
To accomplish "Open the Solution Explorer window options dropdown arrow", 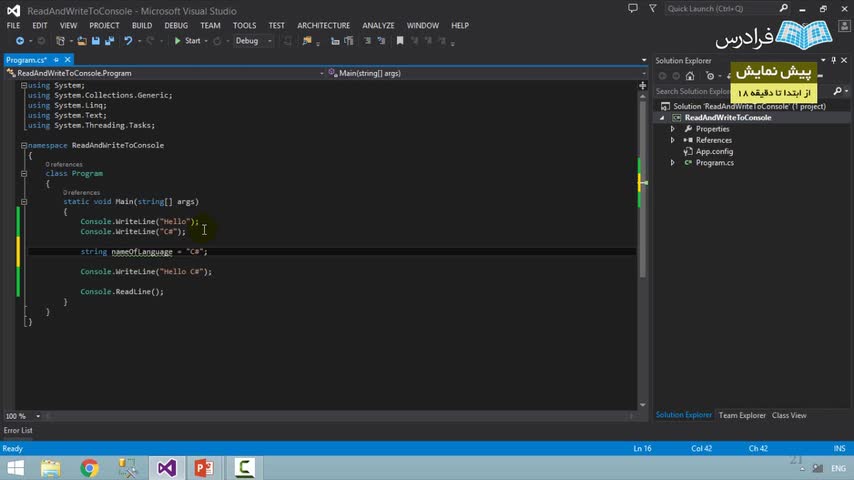I will [823, 60].
